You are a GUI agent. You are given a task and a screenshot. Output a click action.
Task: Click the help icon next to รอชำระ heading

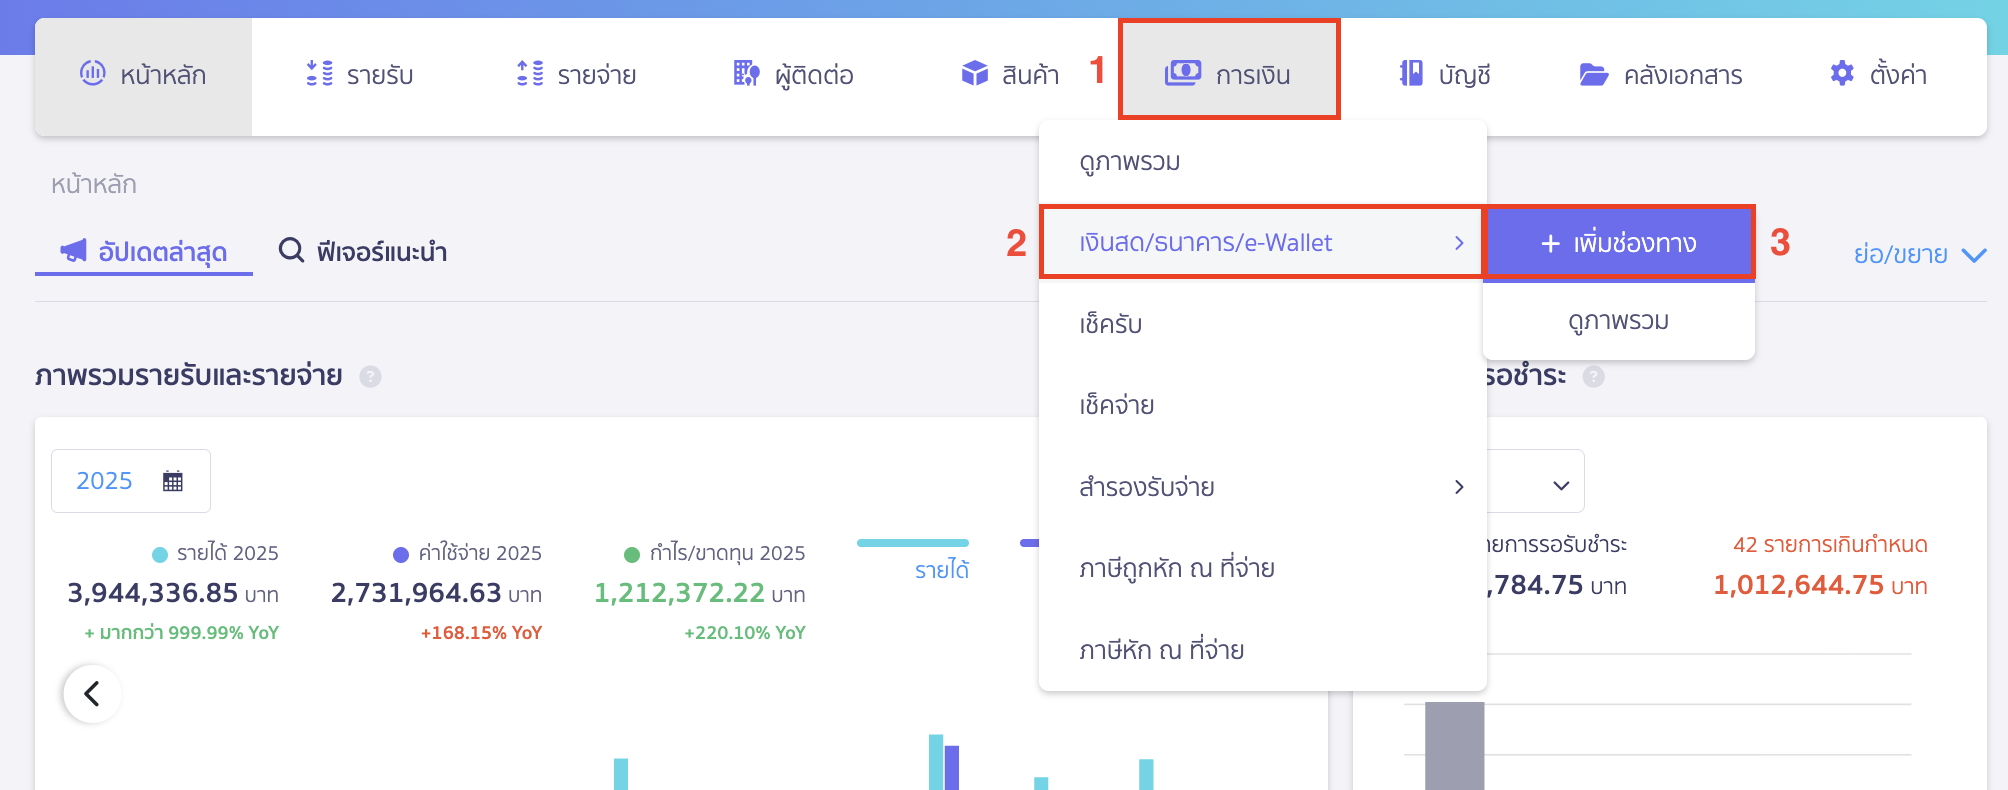[x=1594, y=377]
